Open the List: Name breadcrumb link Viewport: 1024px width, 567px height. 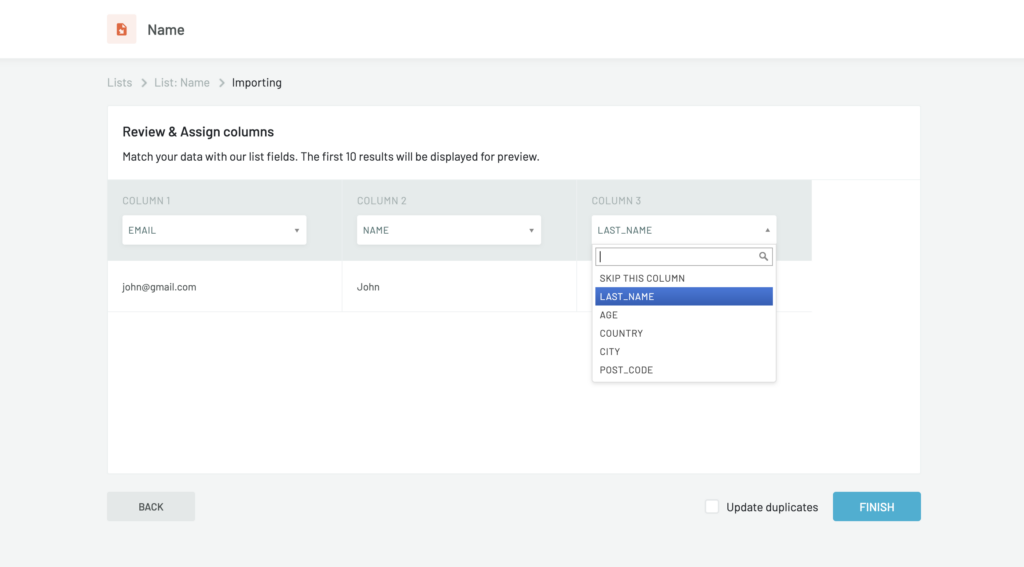pos(182,83)
